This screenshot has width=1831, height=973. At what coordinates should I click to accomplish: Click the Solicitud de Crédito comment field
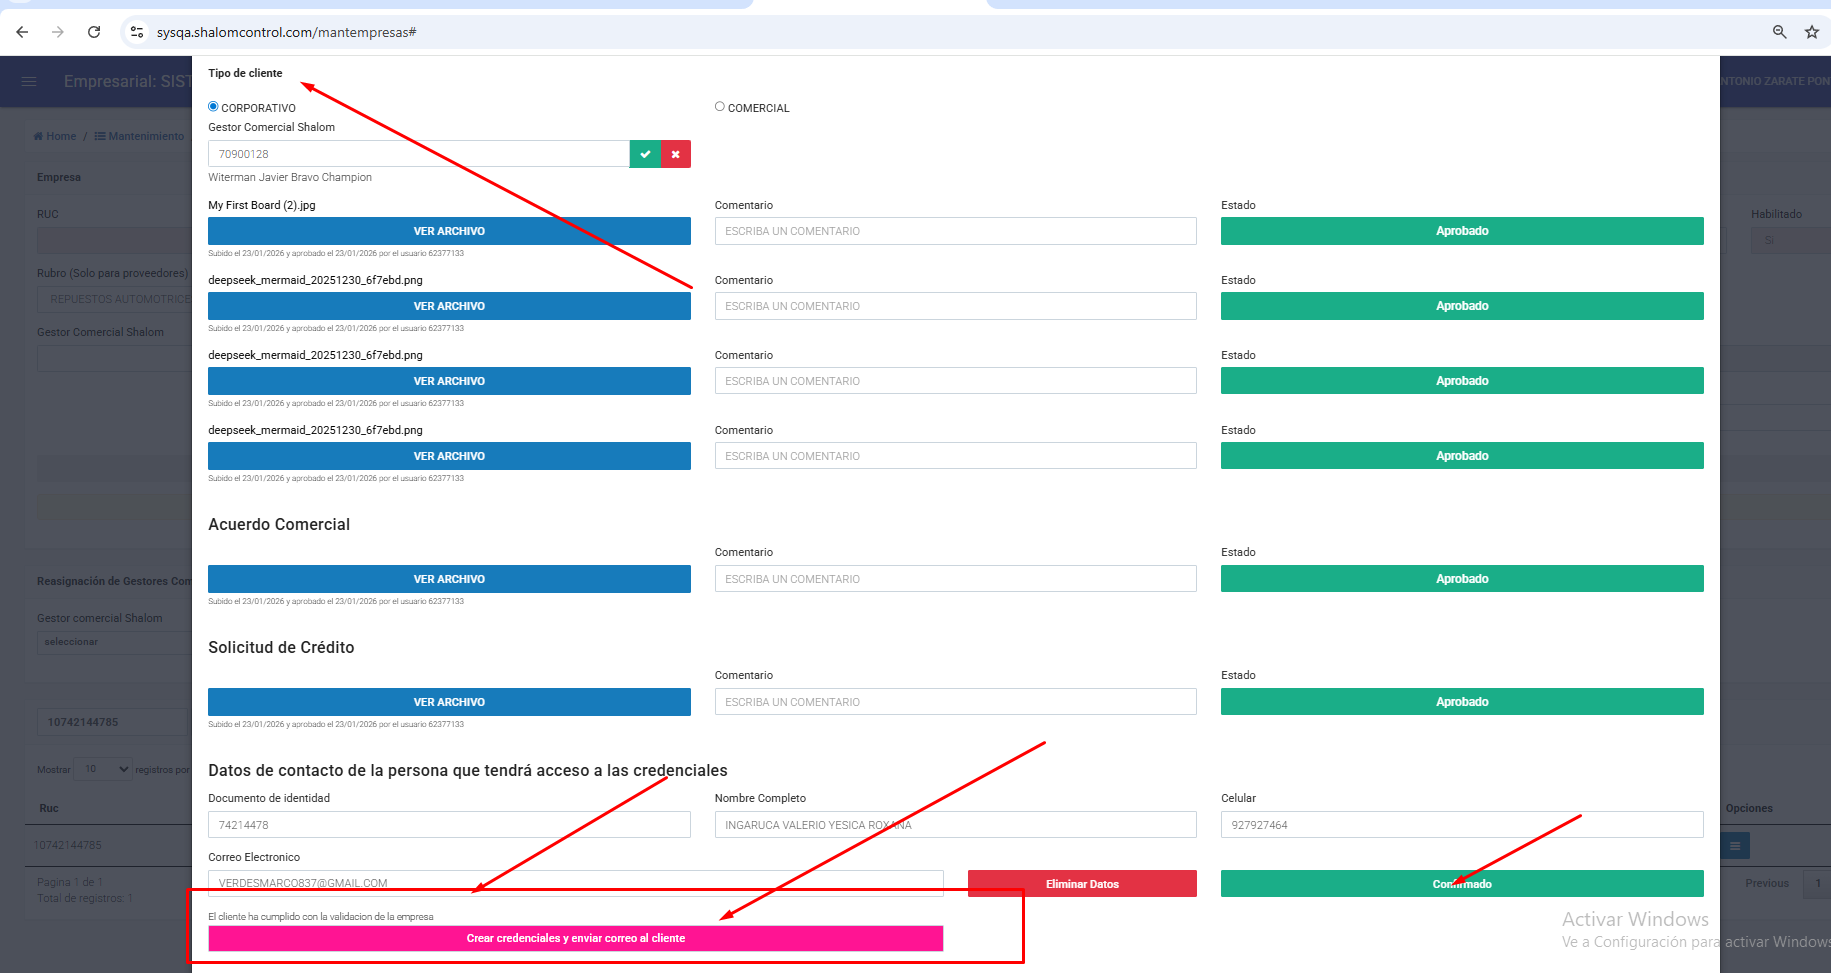955,702
